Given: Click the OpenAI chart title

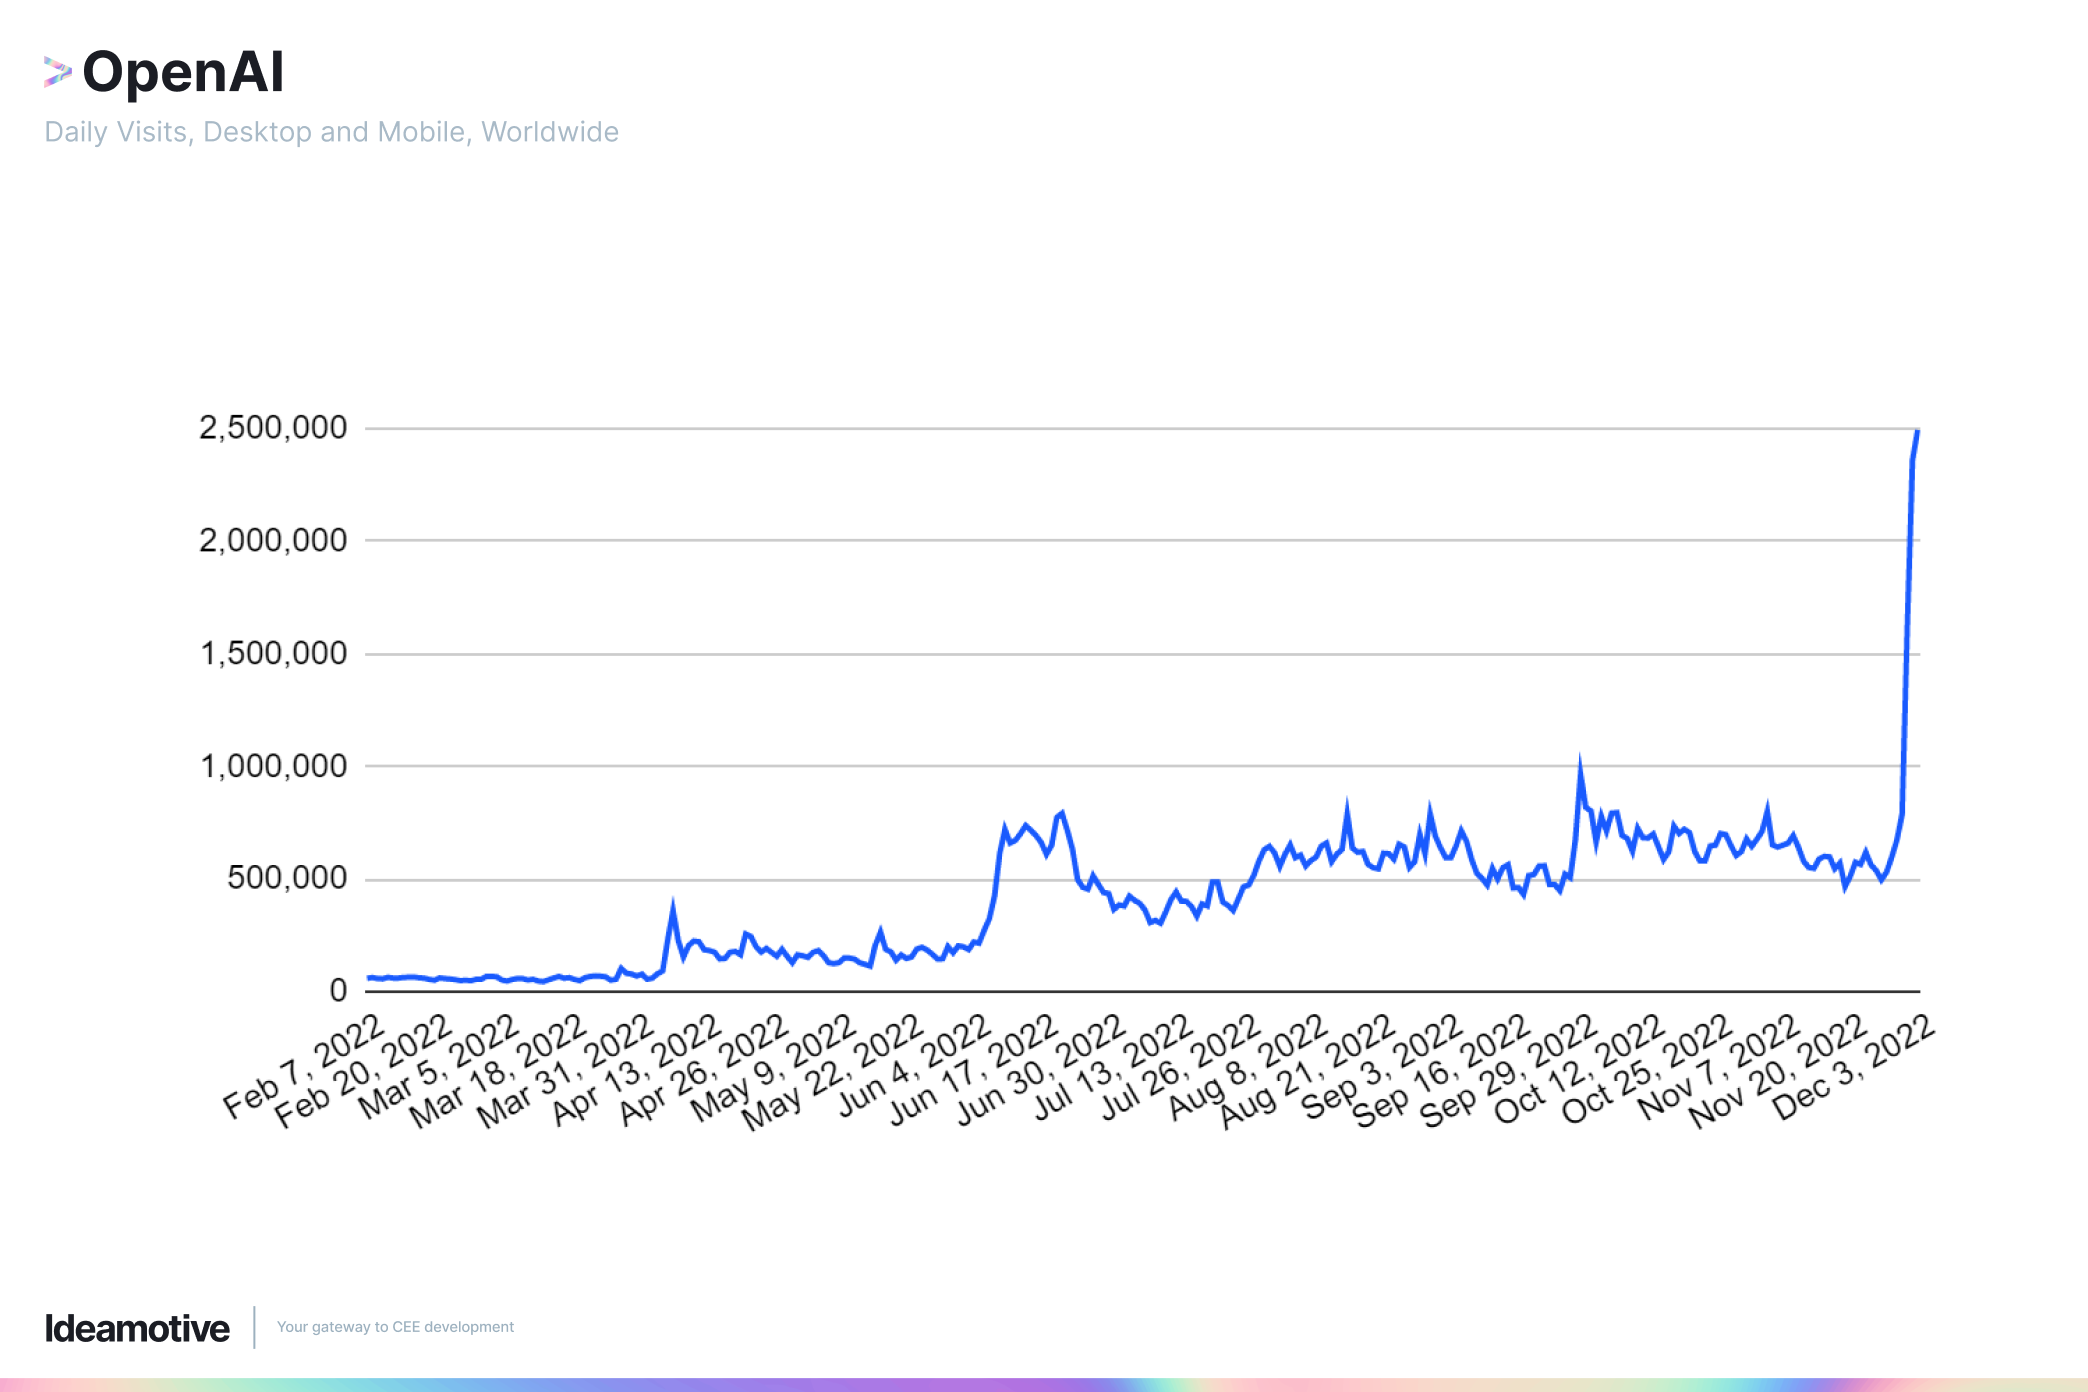Looking at the screenshot, I should pos(183,72).
